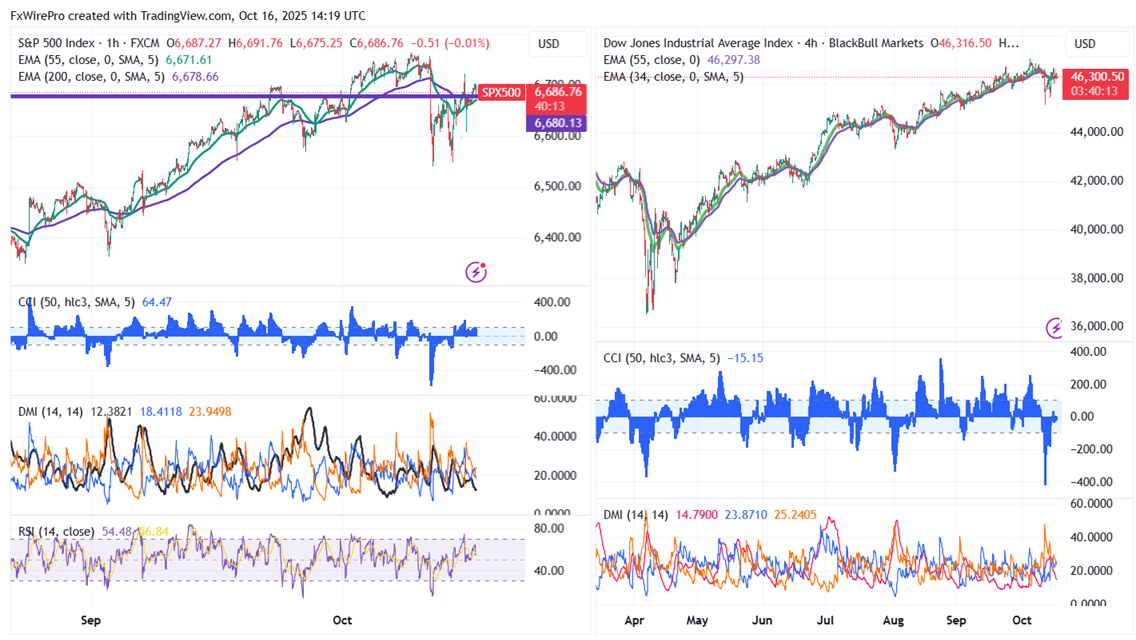Click the lightning replay icon on S&P 500 chart
Image resolution: width=1136 pixels, height=640 pixels.
[x=476, y=272]
